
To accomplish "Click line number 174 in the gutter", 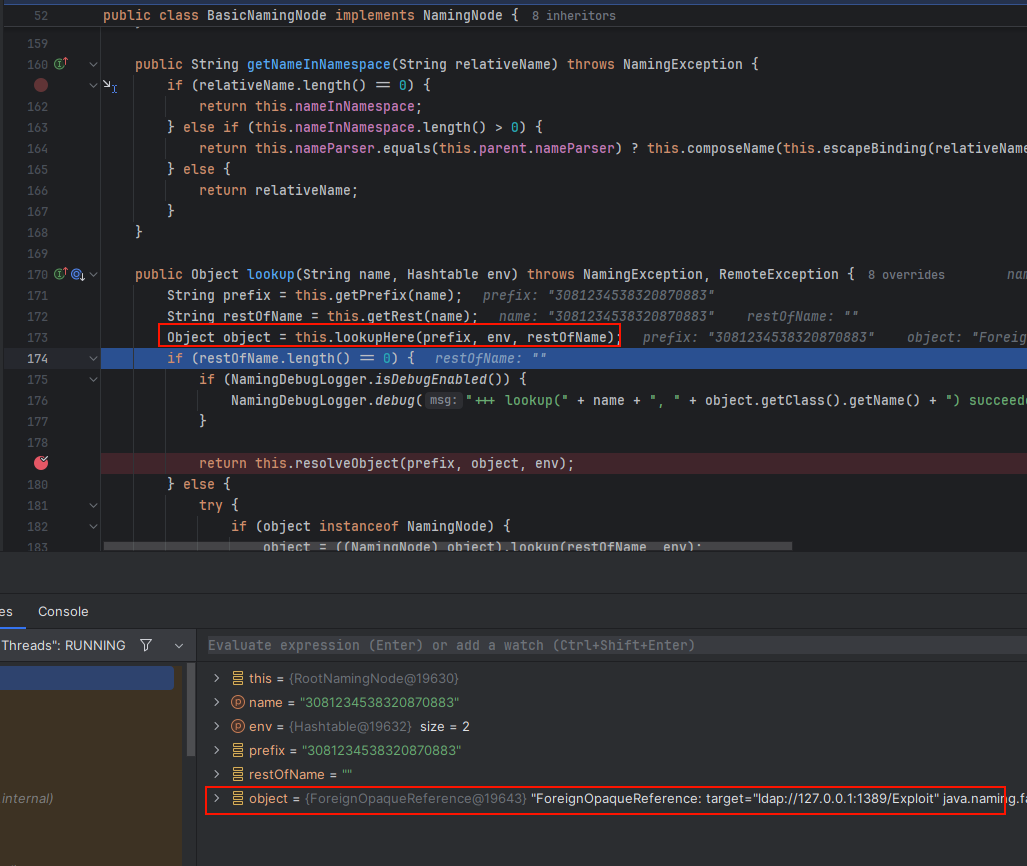I will pyautogui.click(x=37, y=358).
